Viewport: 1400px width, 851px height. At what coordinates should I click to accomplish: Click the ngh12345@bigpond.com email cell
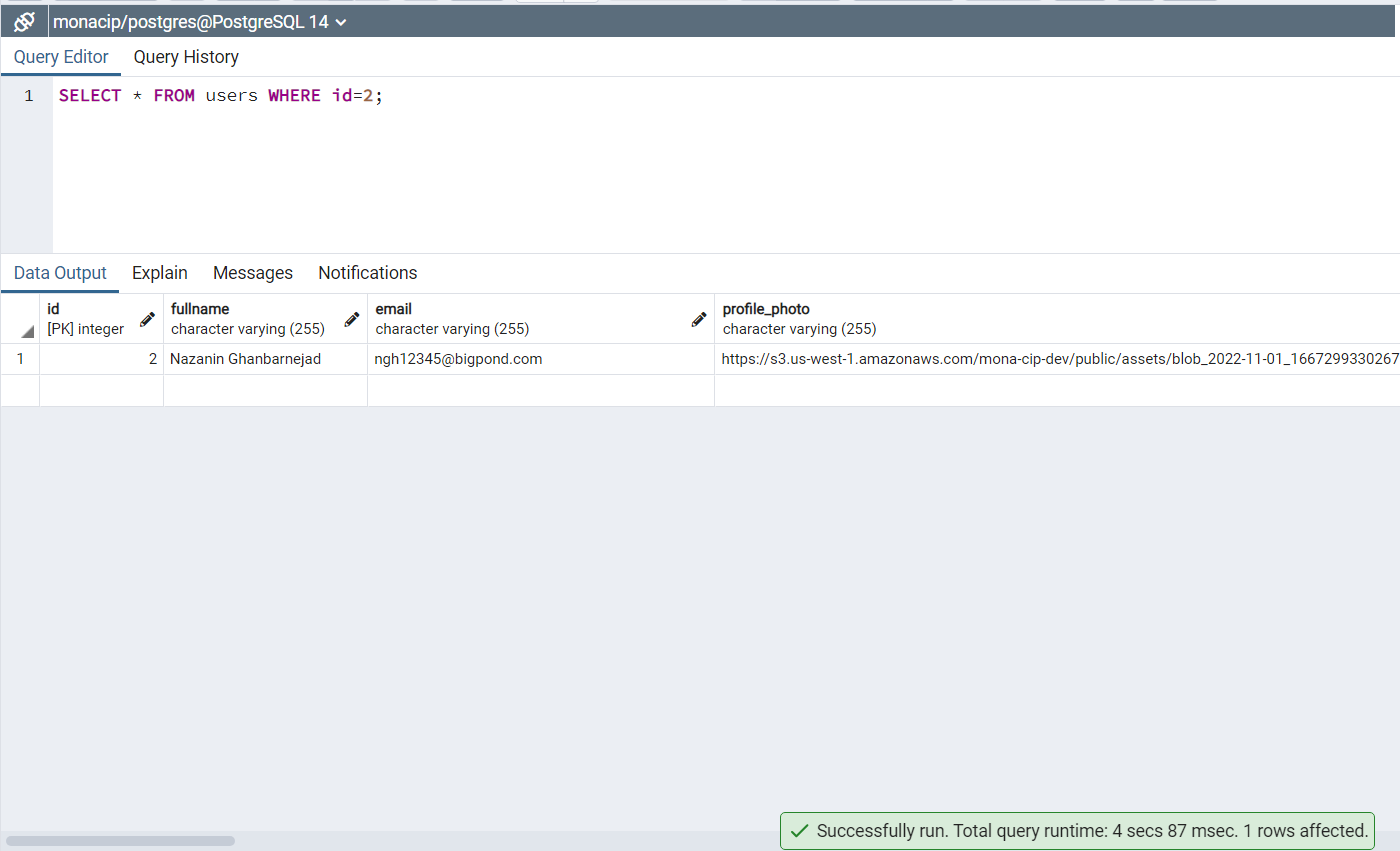click(458, 359)
